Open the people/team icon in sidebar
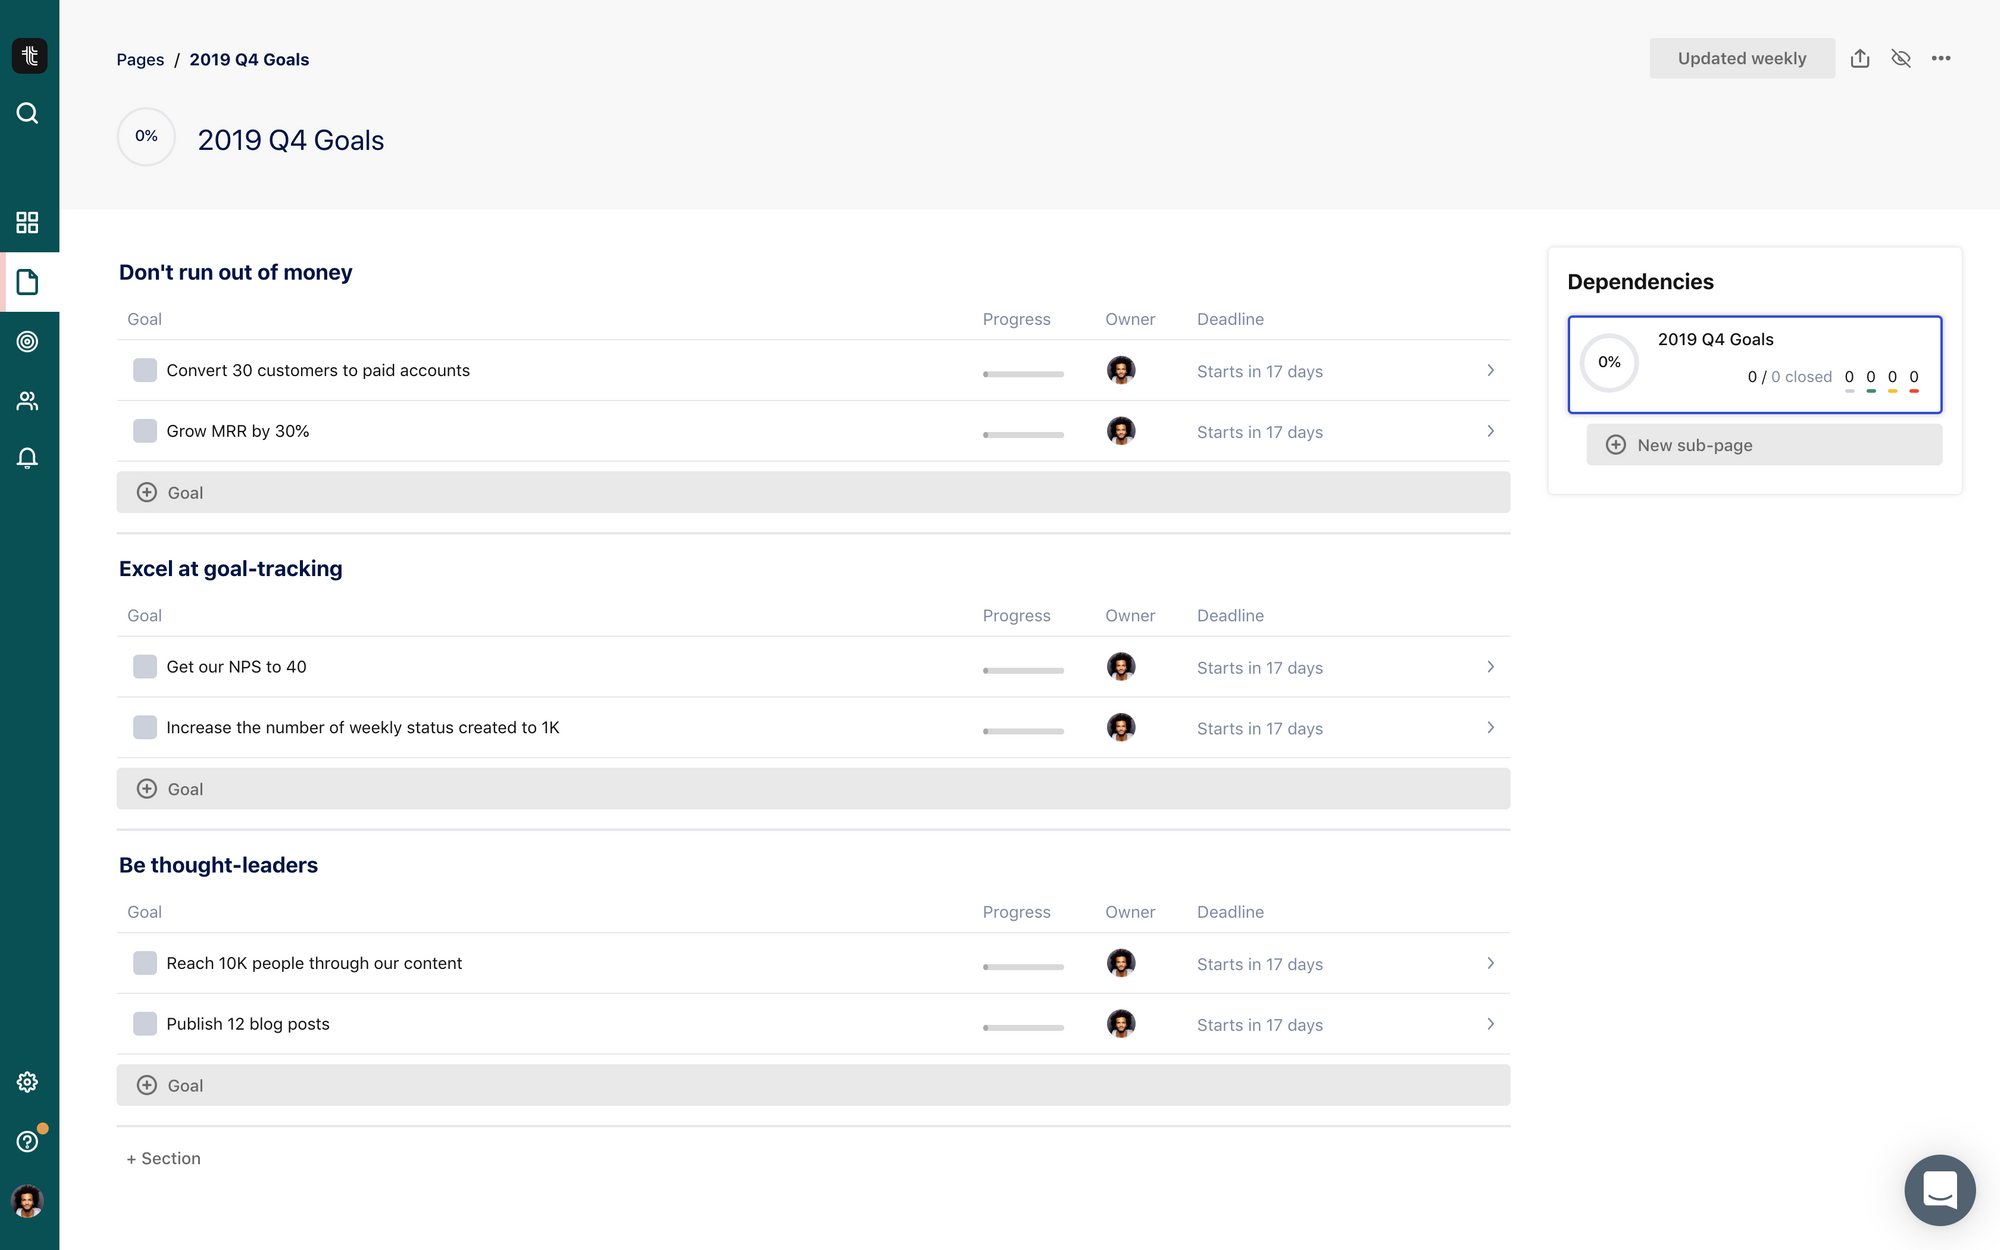 (28, 401)
